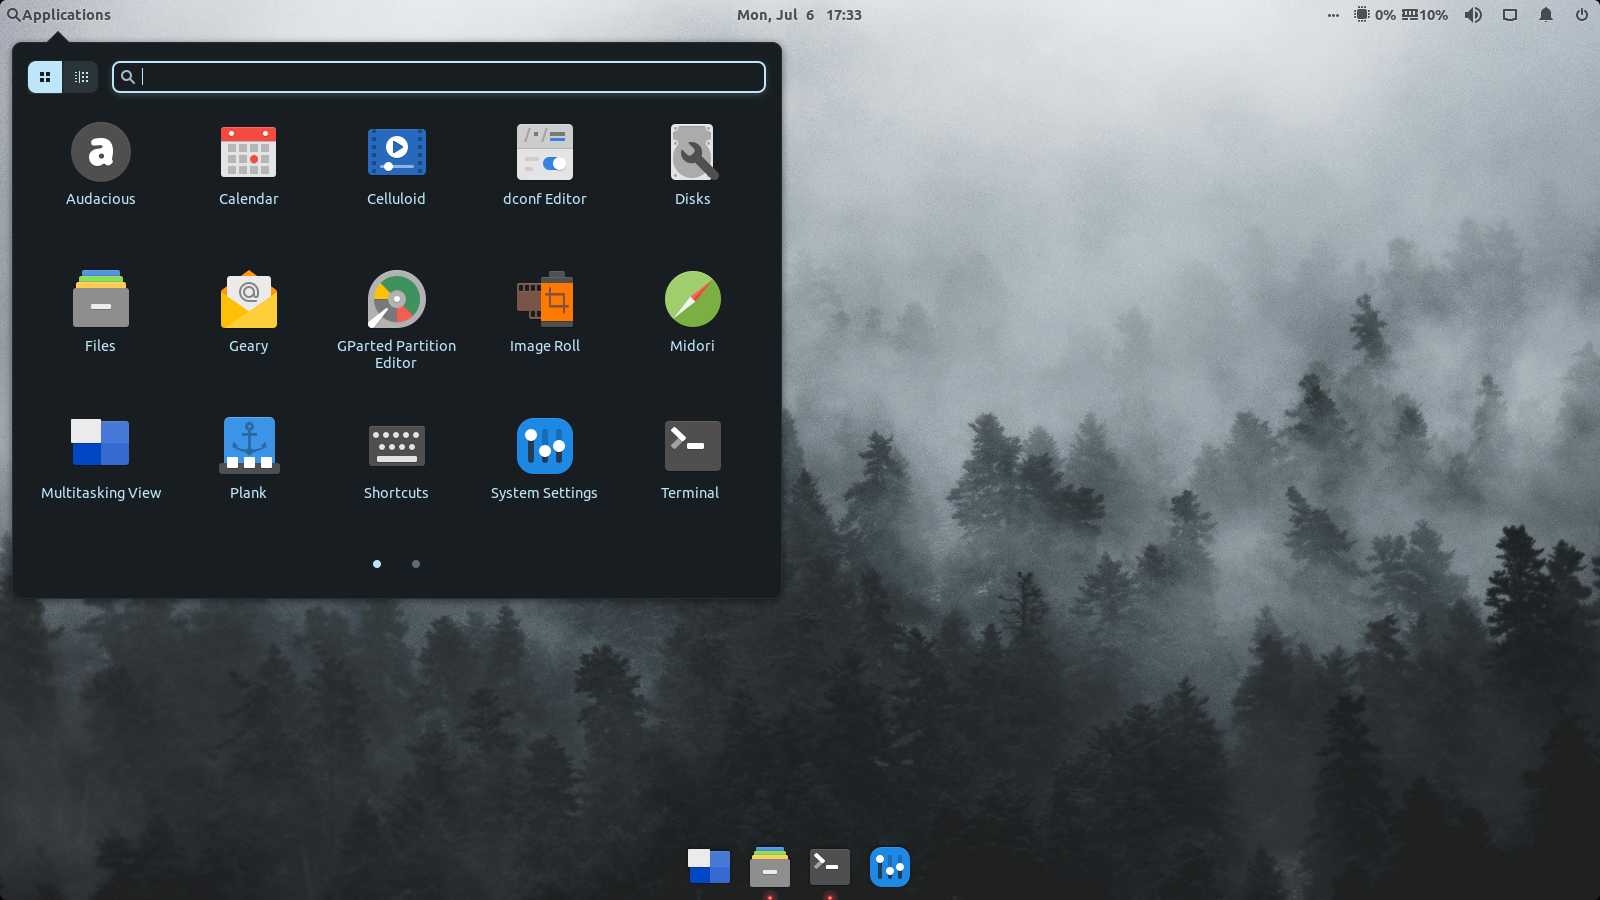Launch Terminal from the app grid
Viewport: 1600px width, 900px height.
(x=692, y=446)
